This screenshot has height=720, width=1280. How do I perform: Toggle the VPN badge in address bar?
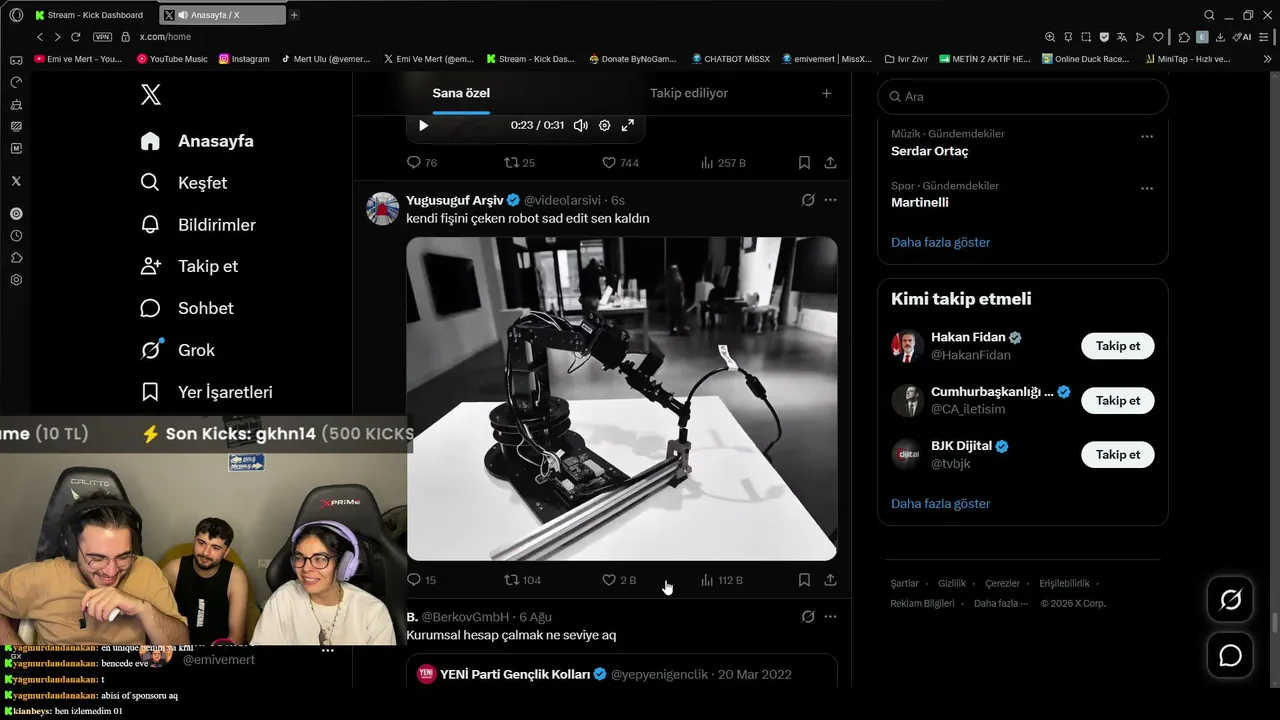(x=102, y=37)
